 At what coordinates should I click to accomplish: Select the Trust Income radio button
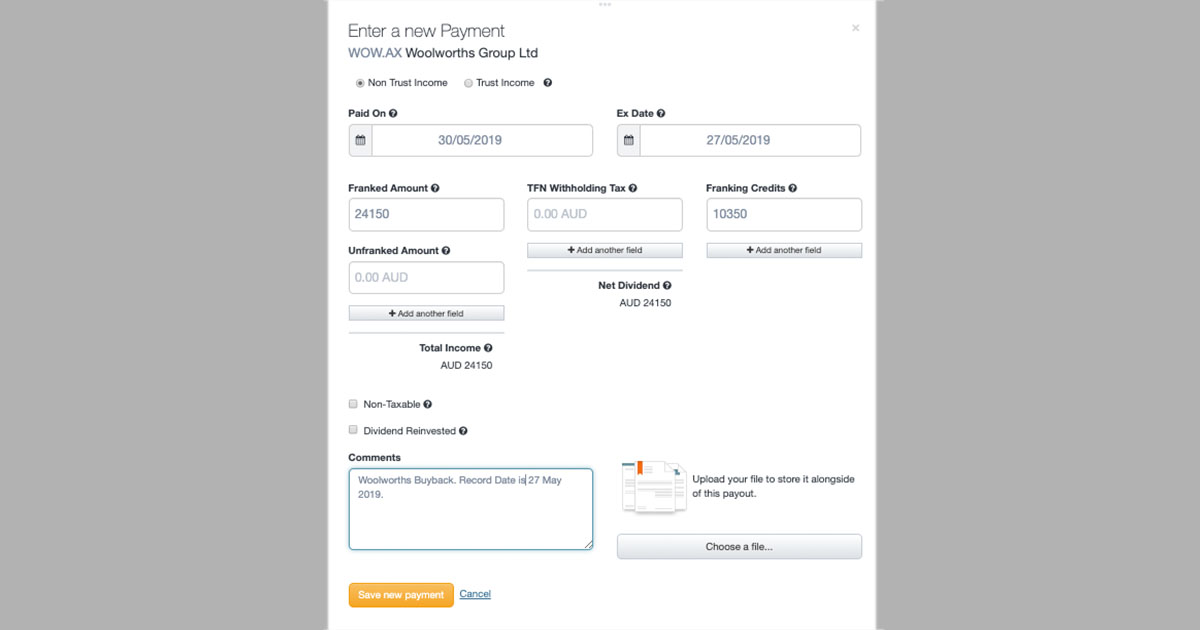click(468, 83)
